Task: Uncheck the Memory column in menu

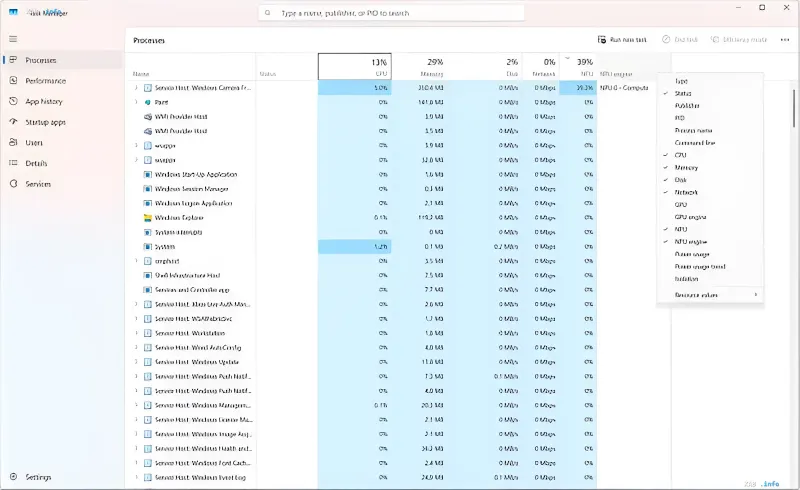Action: click(x=710, y=167)
